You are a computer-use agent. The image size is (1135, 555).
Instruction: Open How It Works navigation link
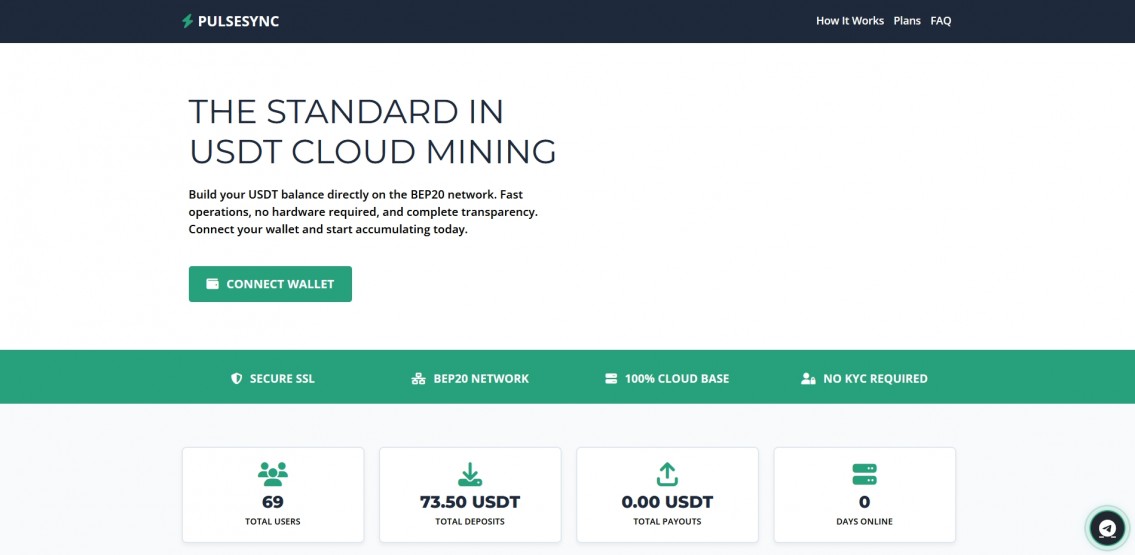tap(849, 21)
